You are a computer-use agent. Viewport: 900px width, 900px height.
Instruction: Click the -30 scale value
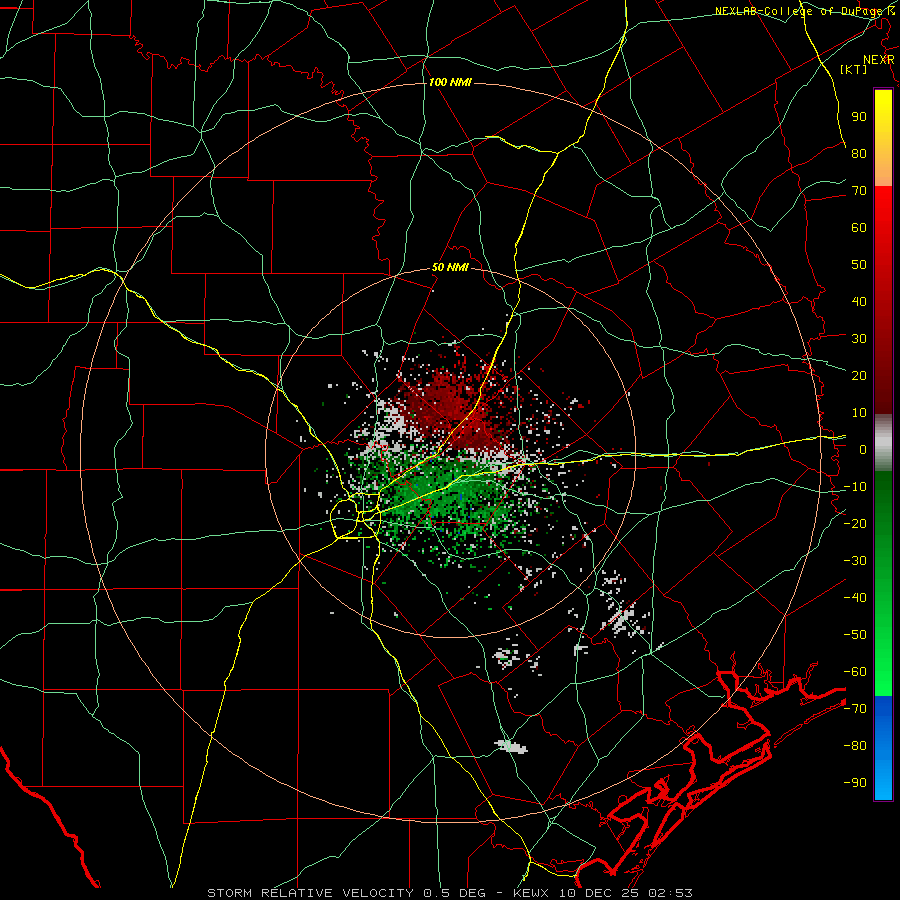point(855,561)
